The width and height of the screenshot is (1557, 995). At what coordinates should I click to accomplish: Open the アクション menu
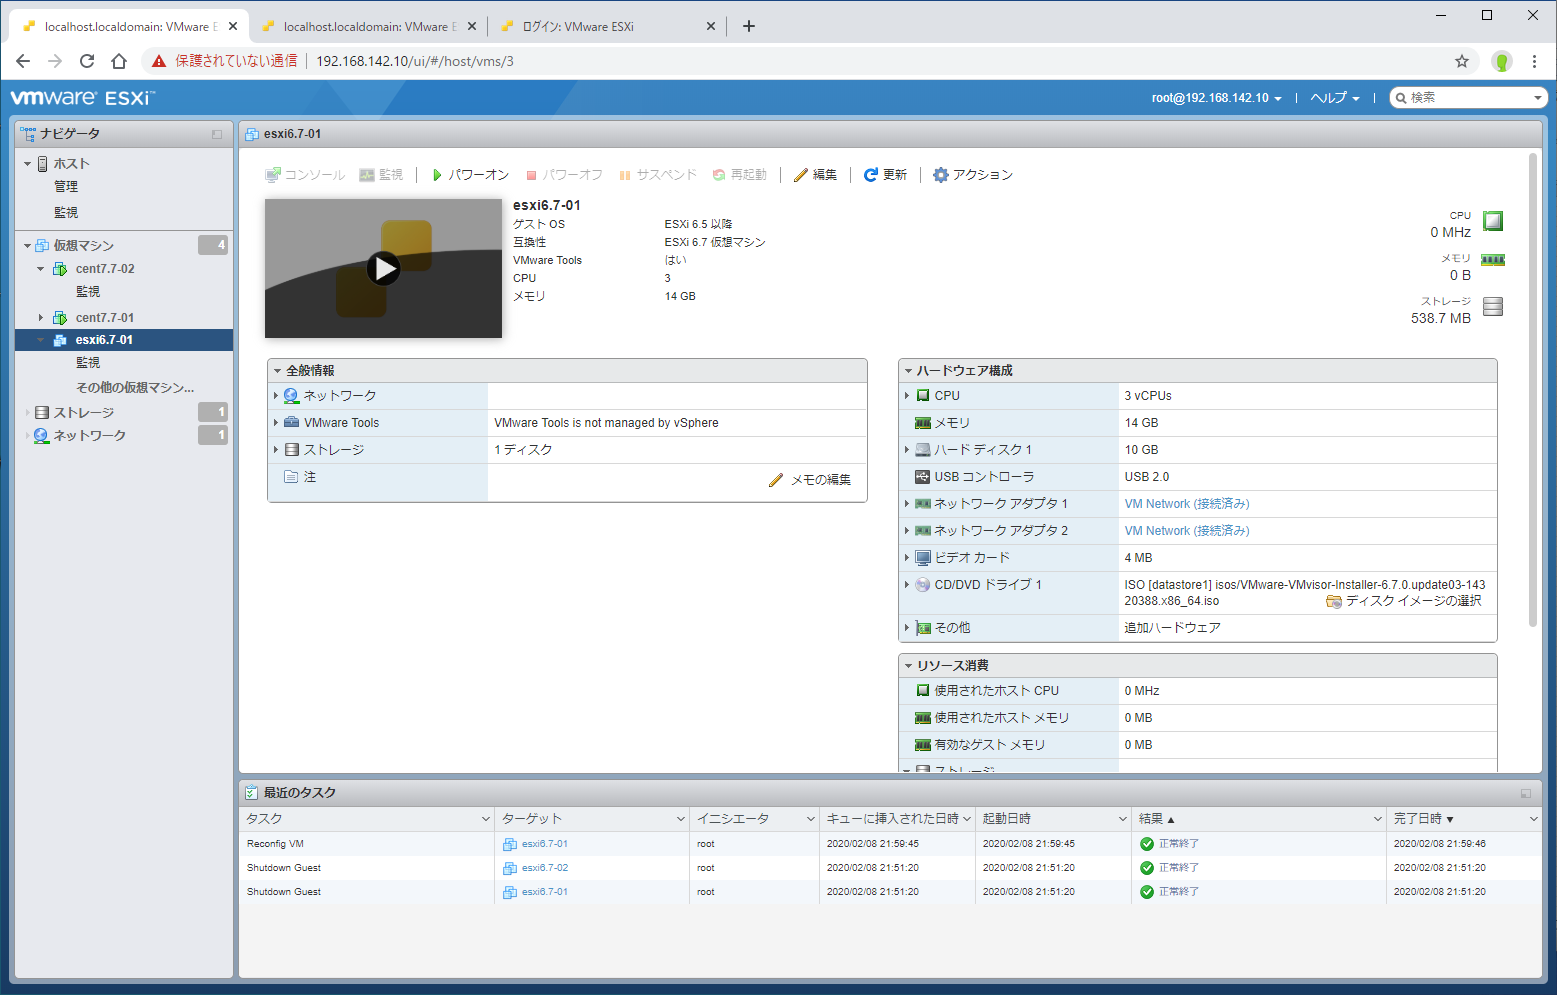[x=972, y=175]
